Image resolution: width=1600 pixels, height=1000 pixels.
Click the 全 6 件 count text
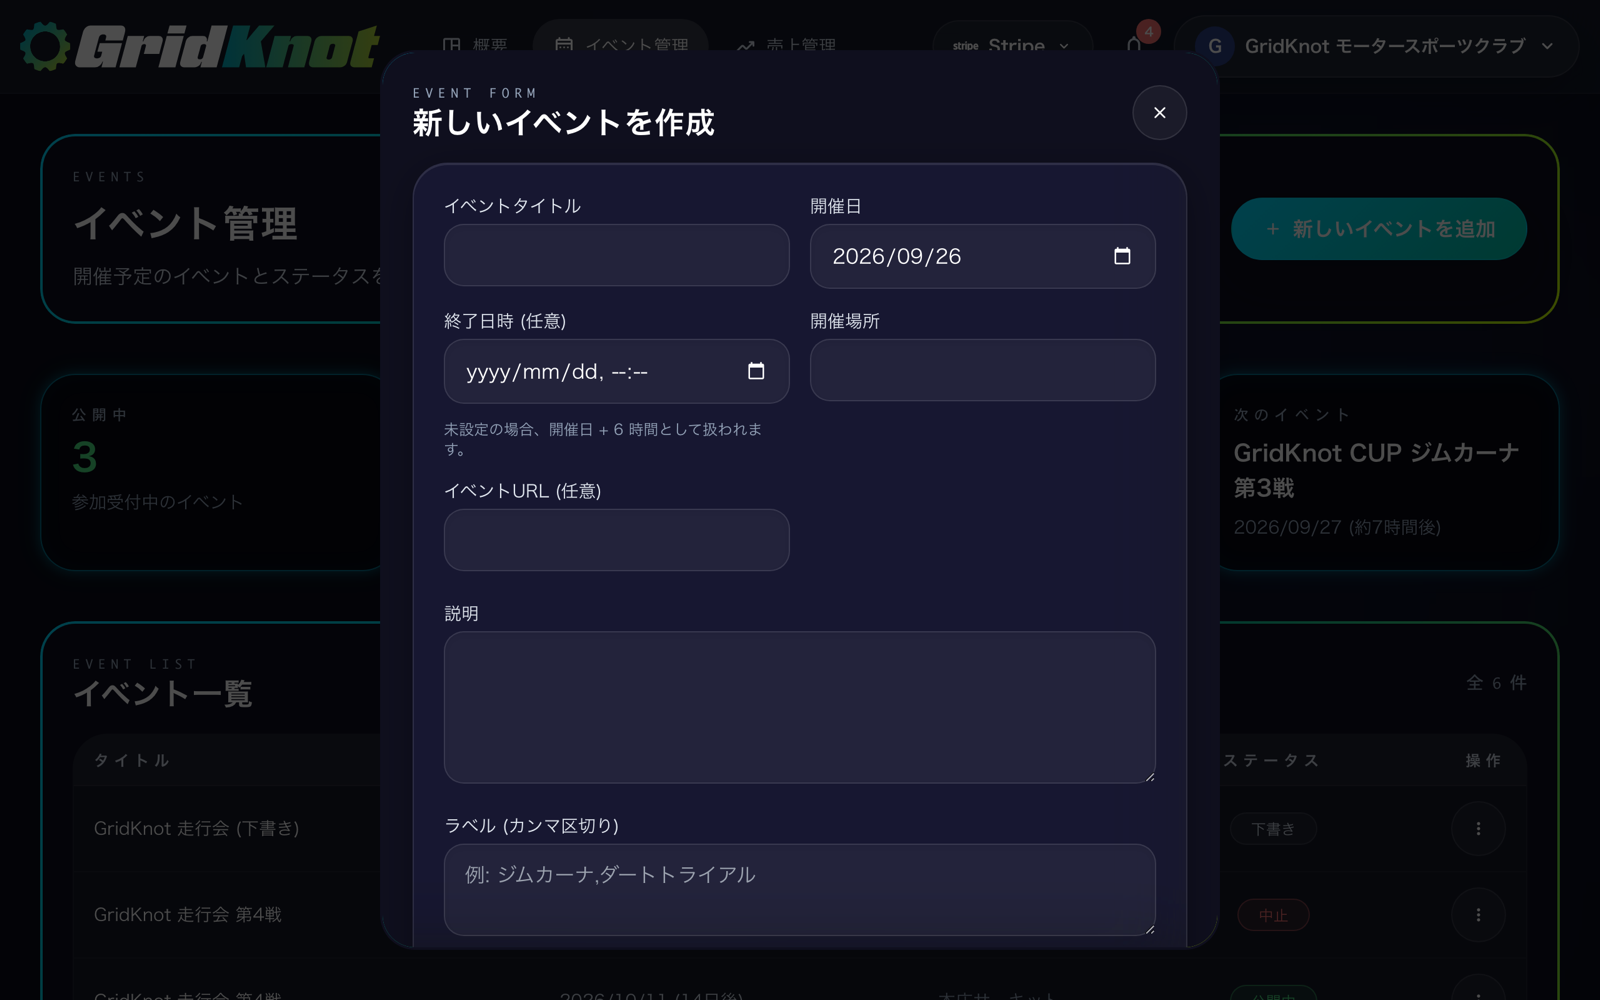click(1496, 683)
